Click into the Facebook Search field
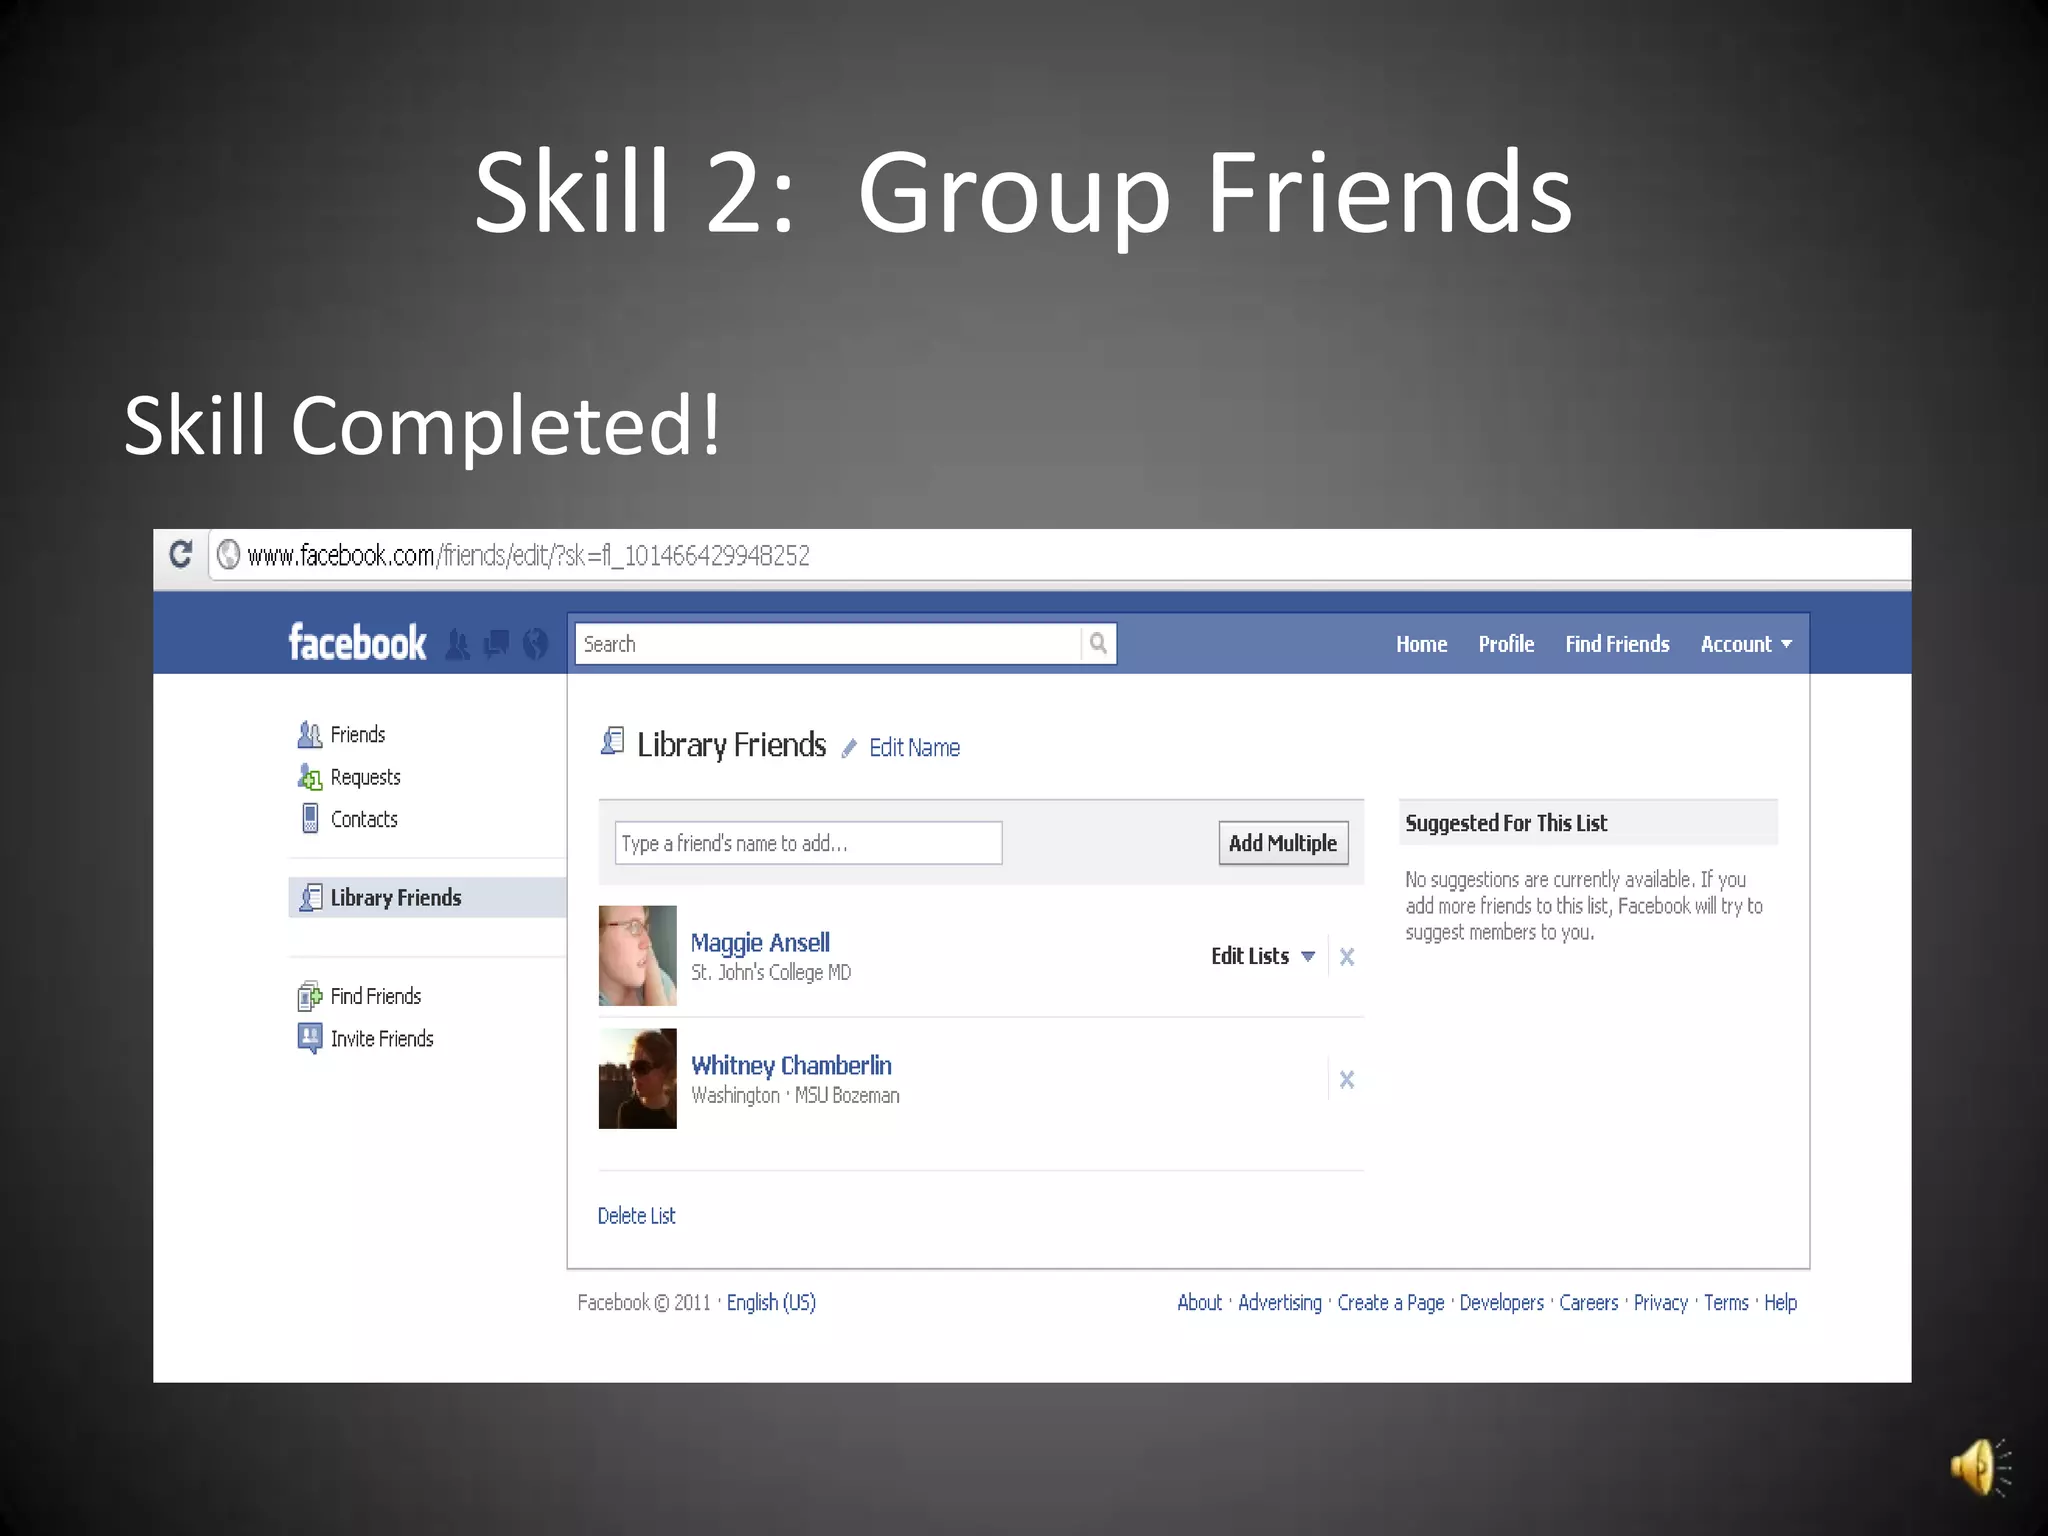Image resolution: width=2048 pixels, height=1536 pixels. [828, 643]
